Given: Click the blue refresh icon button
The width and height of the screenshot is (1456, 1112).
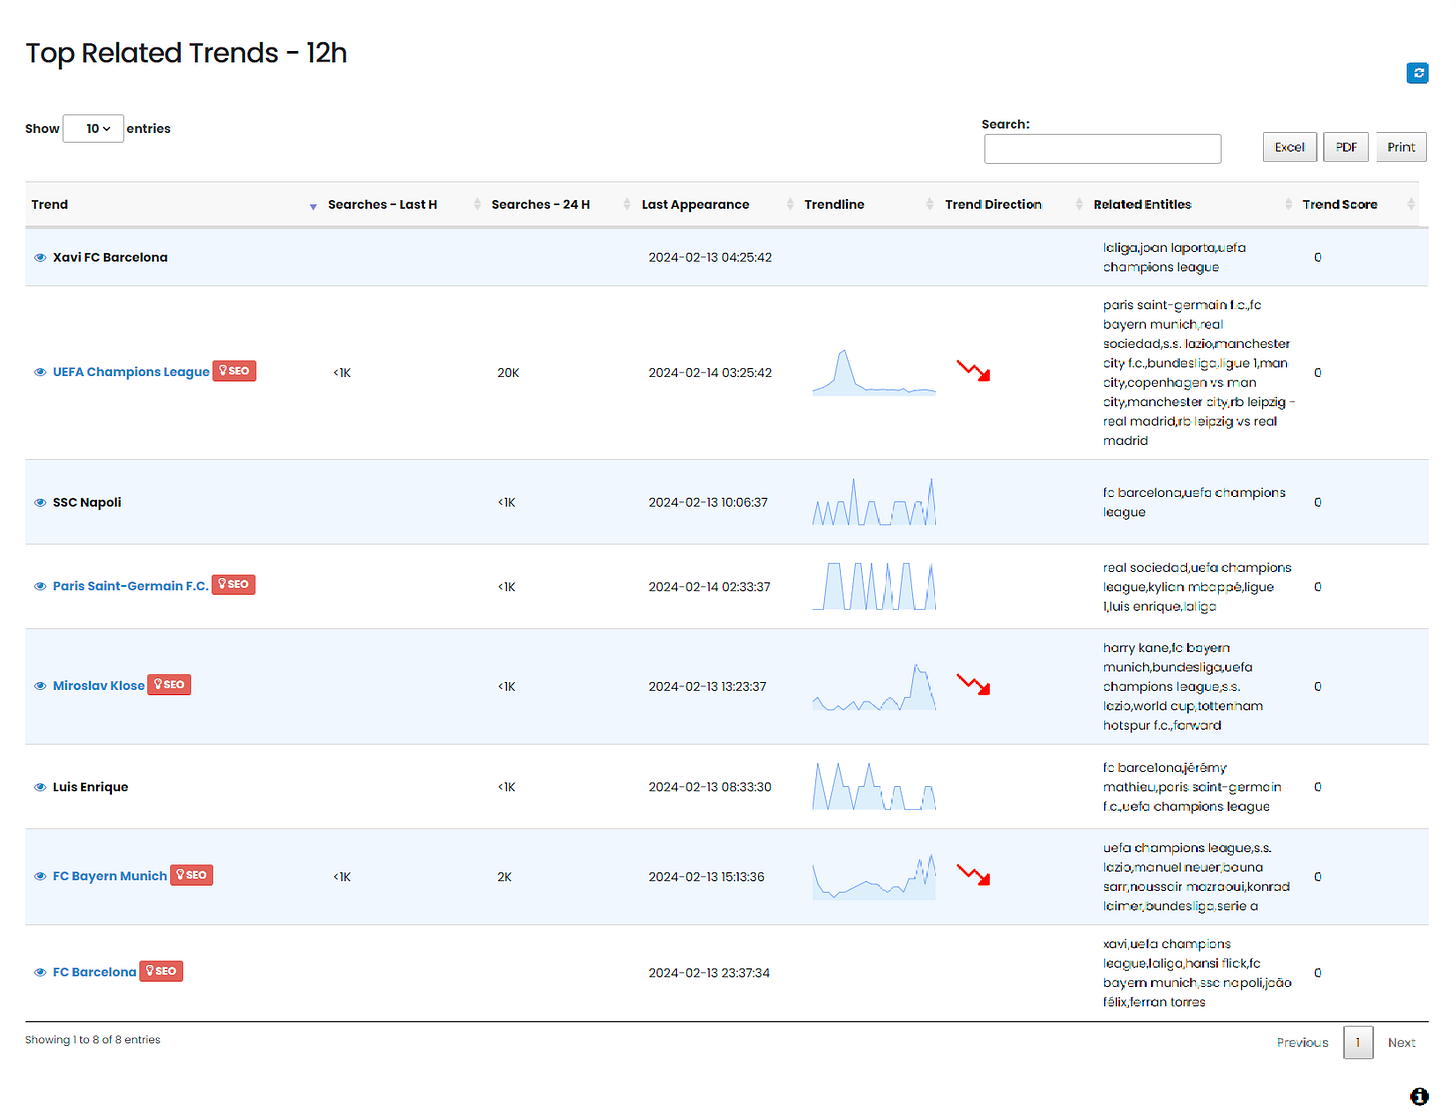Looking at the screenshot, I should 1417,73.
